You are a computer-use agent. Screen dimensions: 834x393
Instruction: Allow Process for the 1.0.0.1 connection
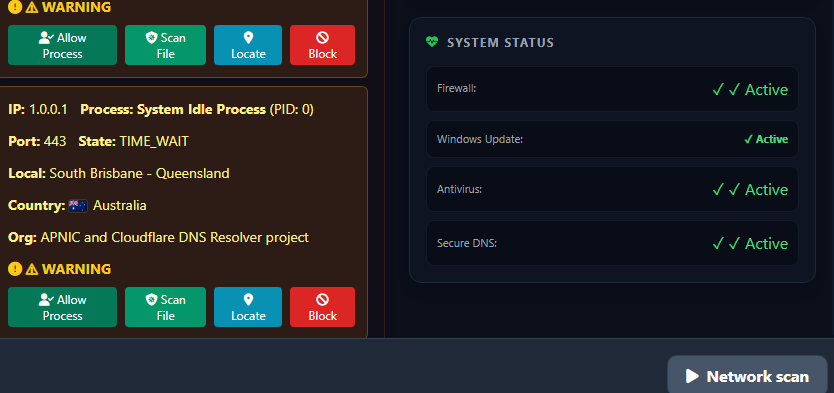click(62, 307)
